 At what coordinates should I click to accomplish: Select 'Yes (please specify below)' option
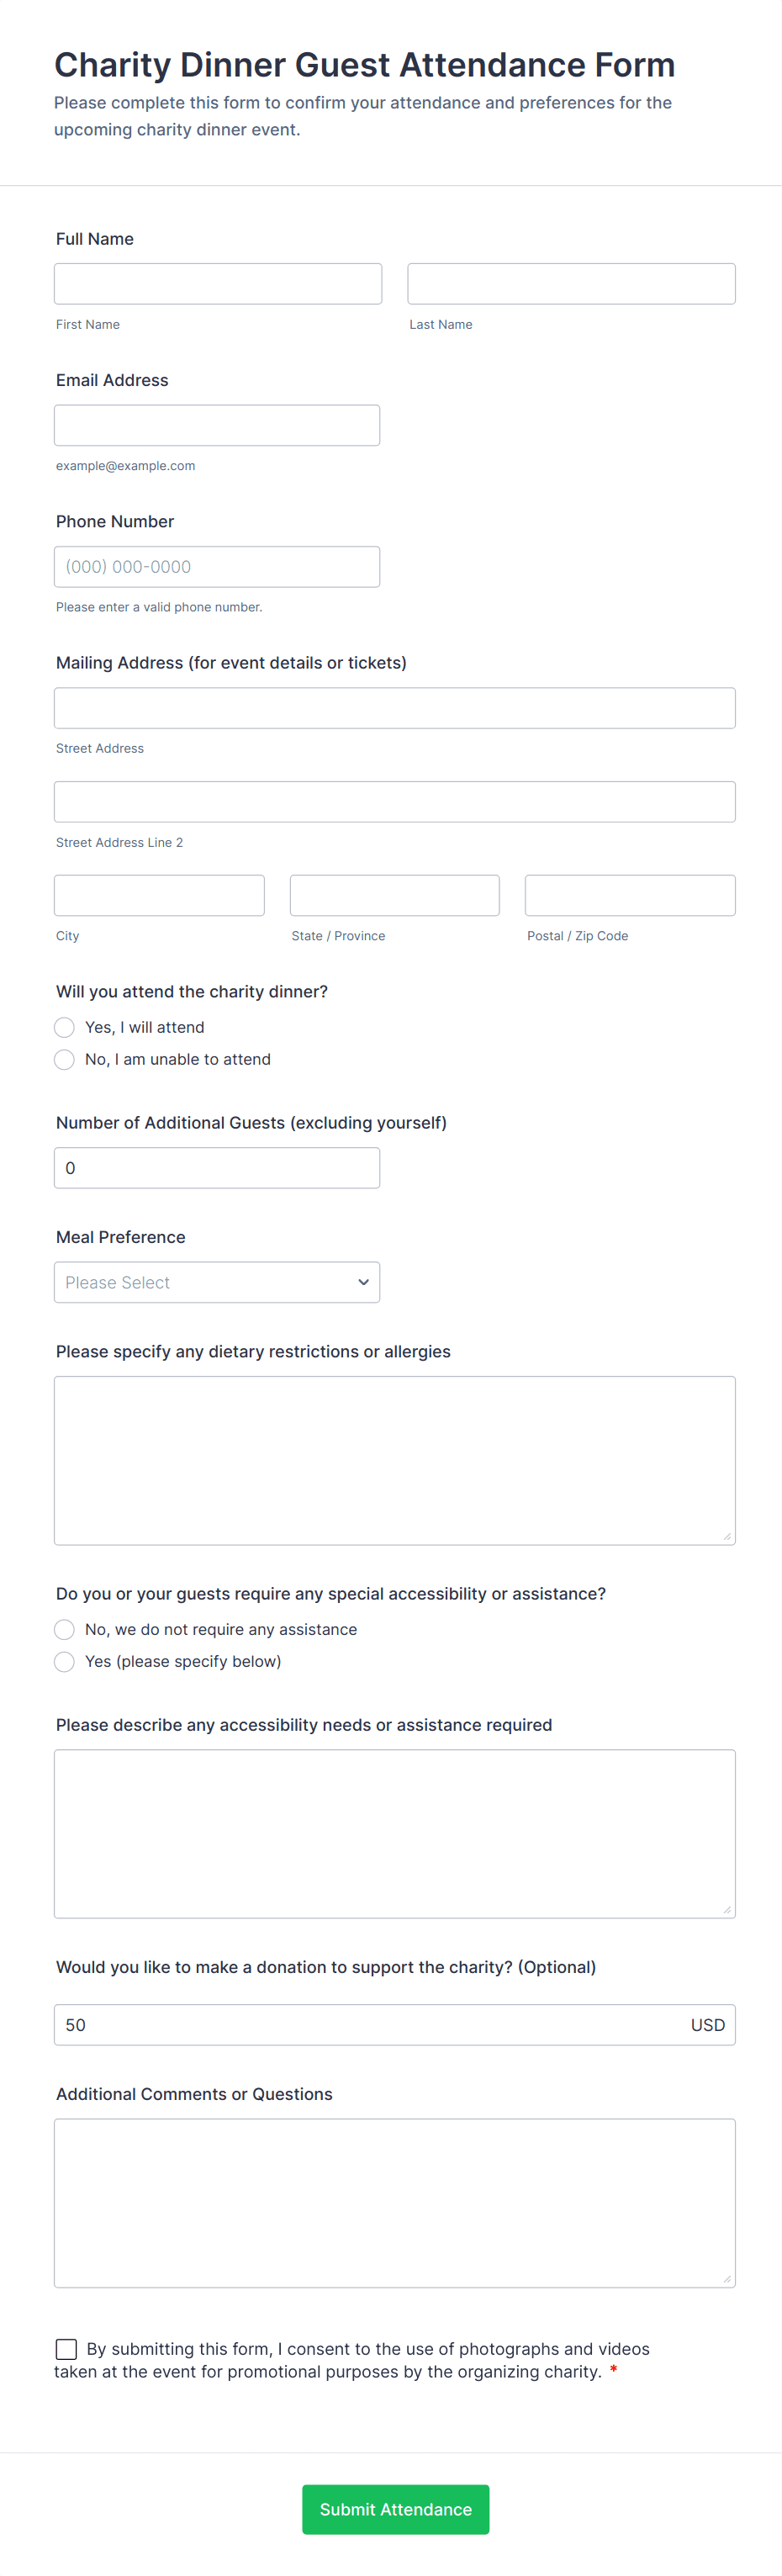65,1661
